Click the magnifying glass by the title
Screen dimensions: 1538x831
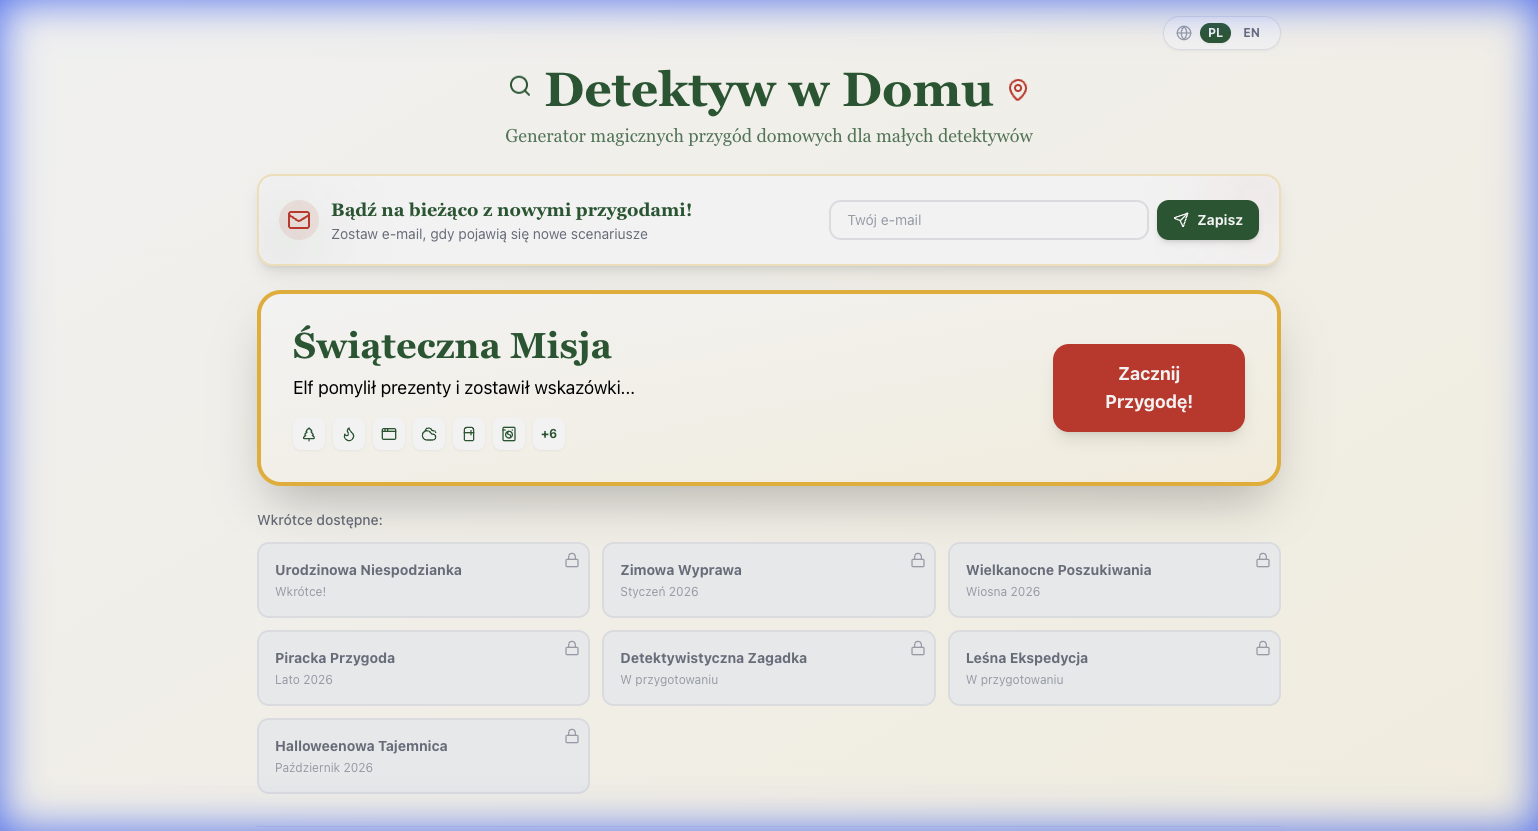pyautogui.click(x=520, y=86)
